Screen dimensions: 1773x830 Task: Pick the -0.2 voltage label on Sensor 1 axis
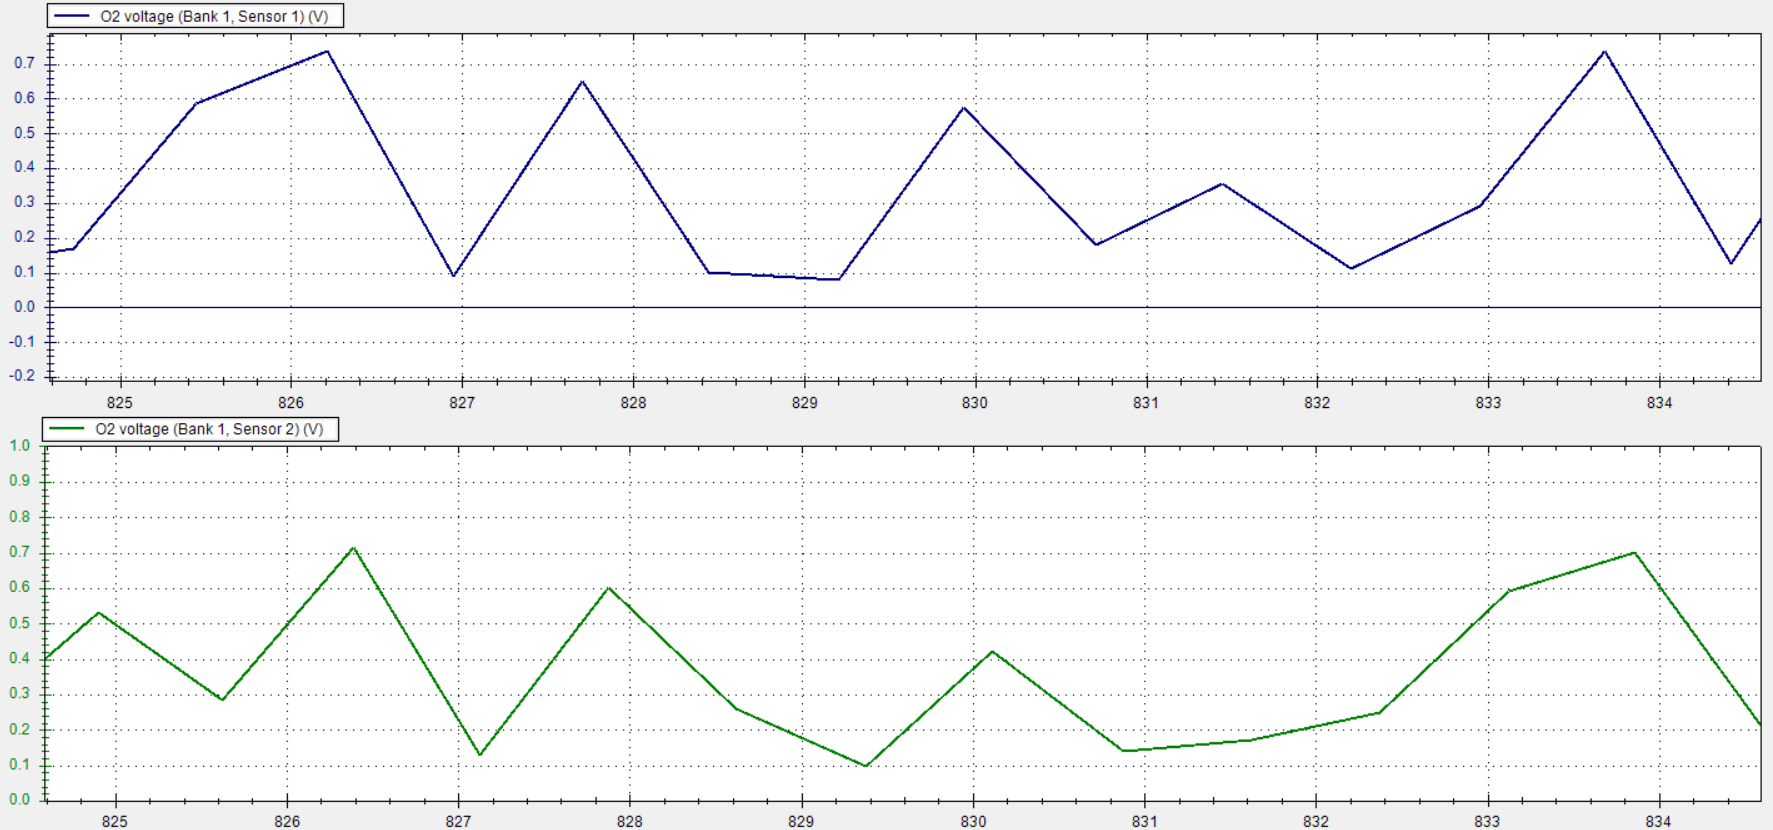click(24, 376)
